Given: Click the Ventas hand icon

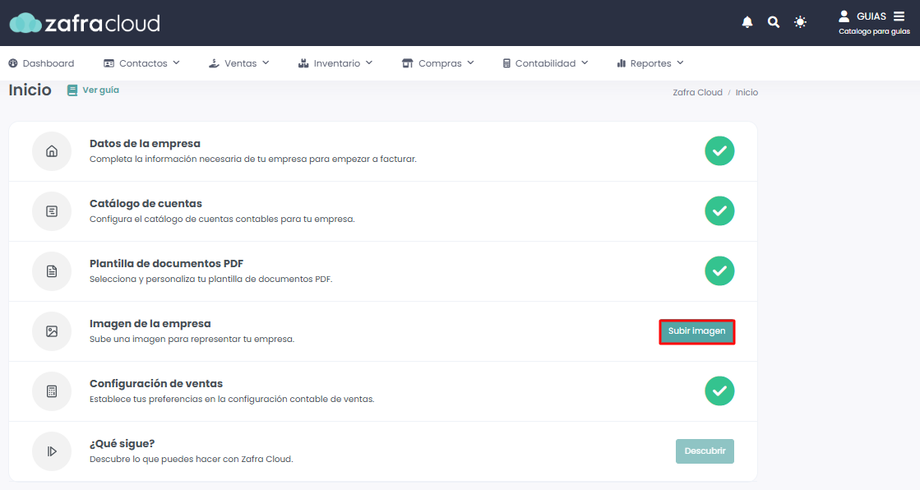Looking at the screenshot, I should pyautogui.click(x=214, y=63).
